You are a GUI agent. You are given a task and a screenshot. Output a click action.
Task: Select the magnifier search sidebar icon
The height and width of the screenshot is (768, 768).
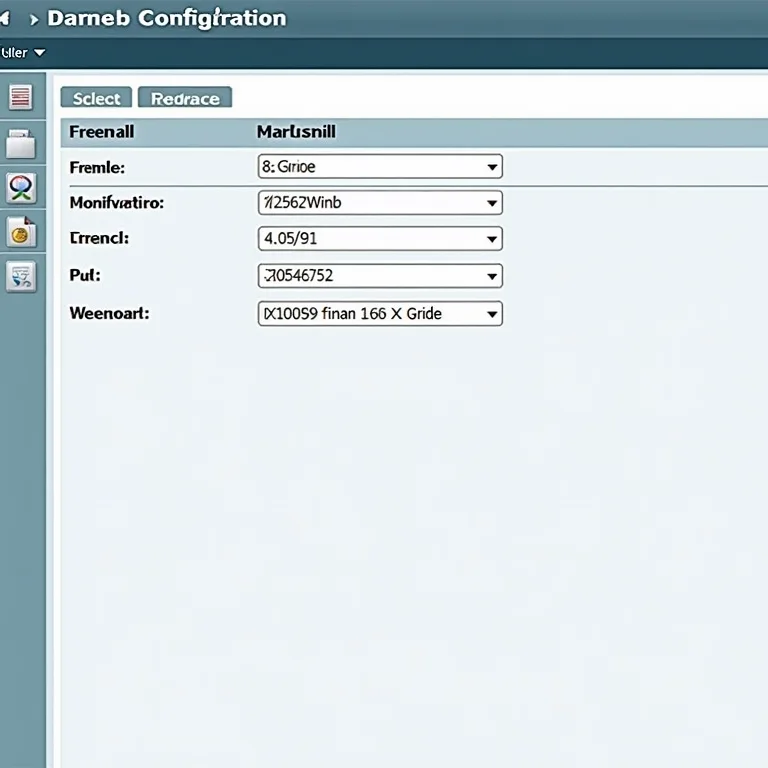coord(21,188)
